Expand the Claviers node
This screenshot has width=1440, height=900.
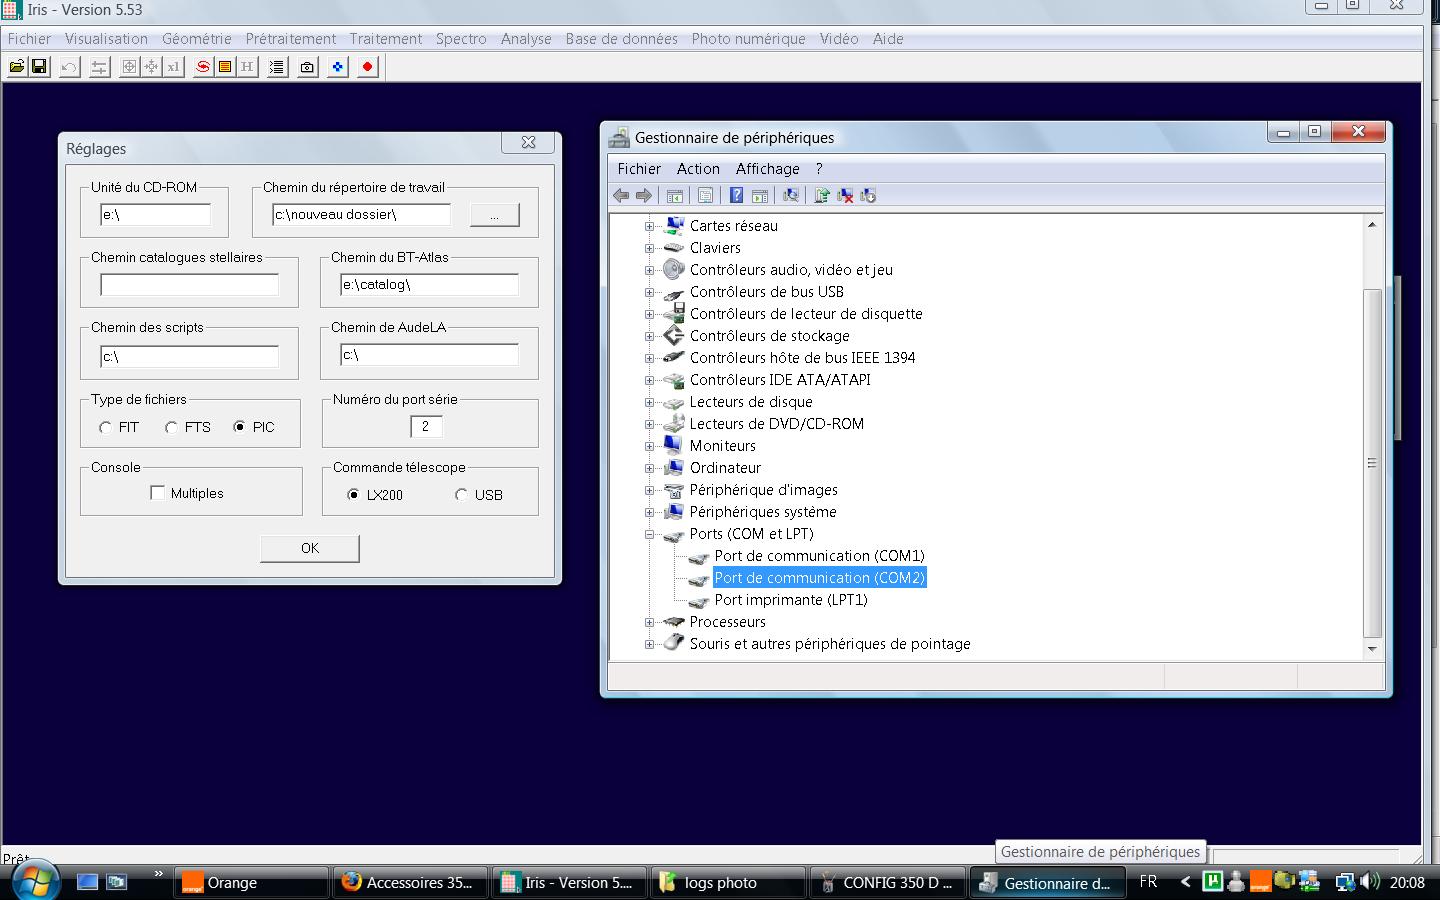(650, 248)
